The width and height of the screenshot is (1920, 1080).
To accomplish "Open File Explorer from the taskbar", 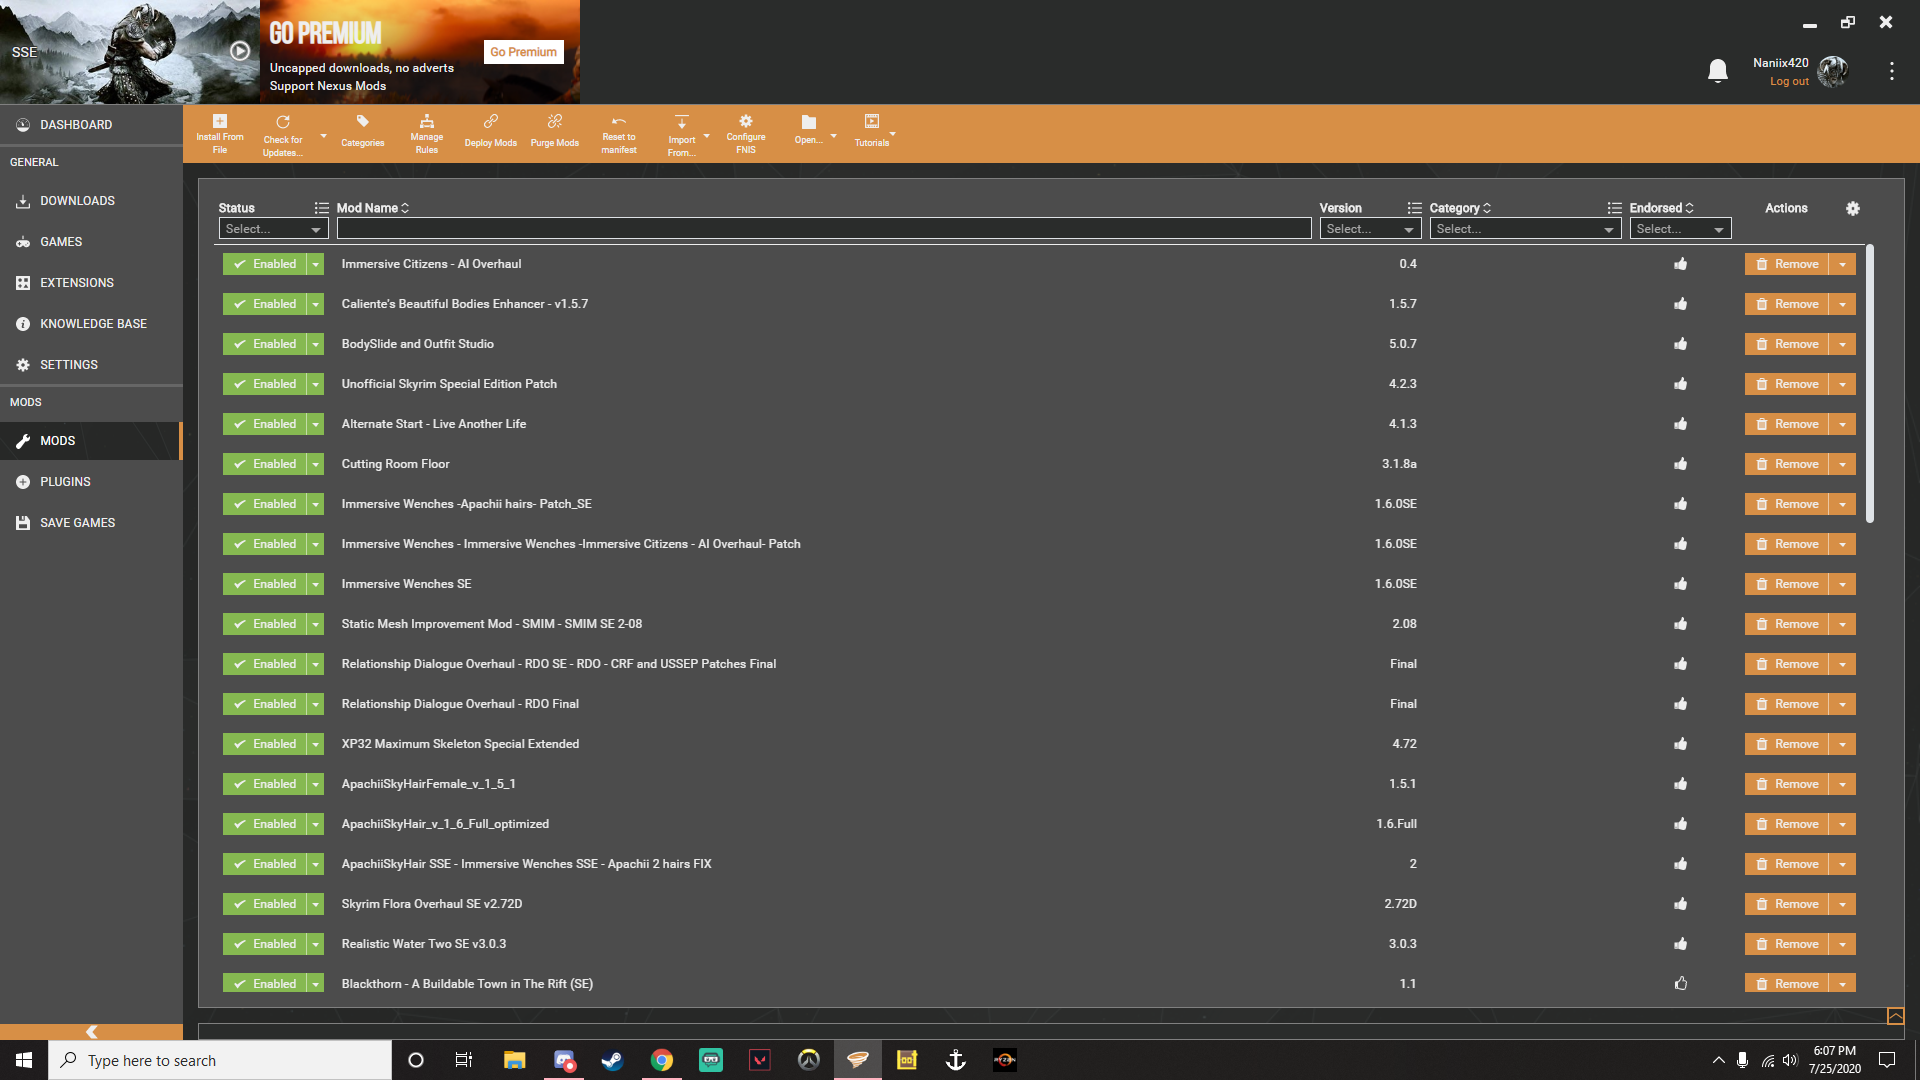I will click(x=514, y=1060).
